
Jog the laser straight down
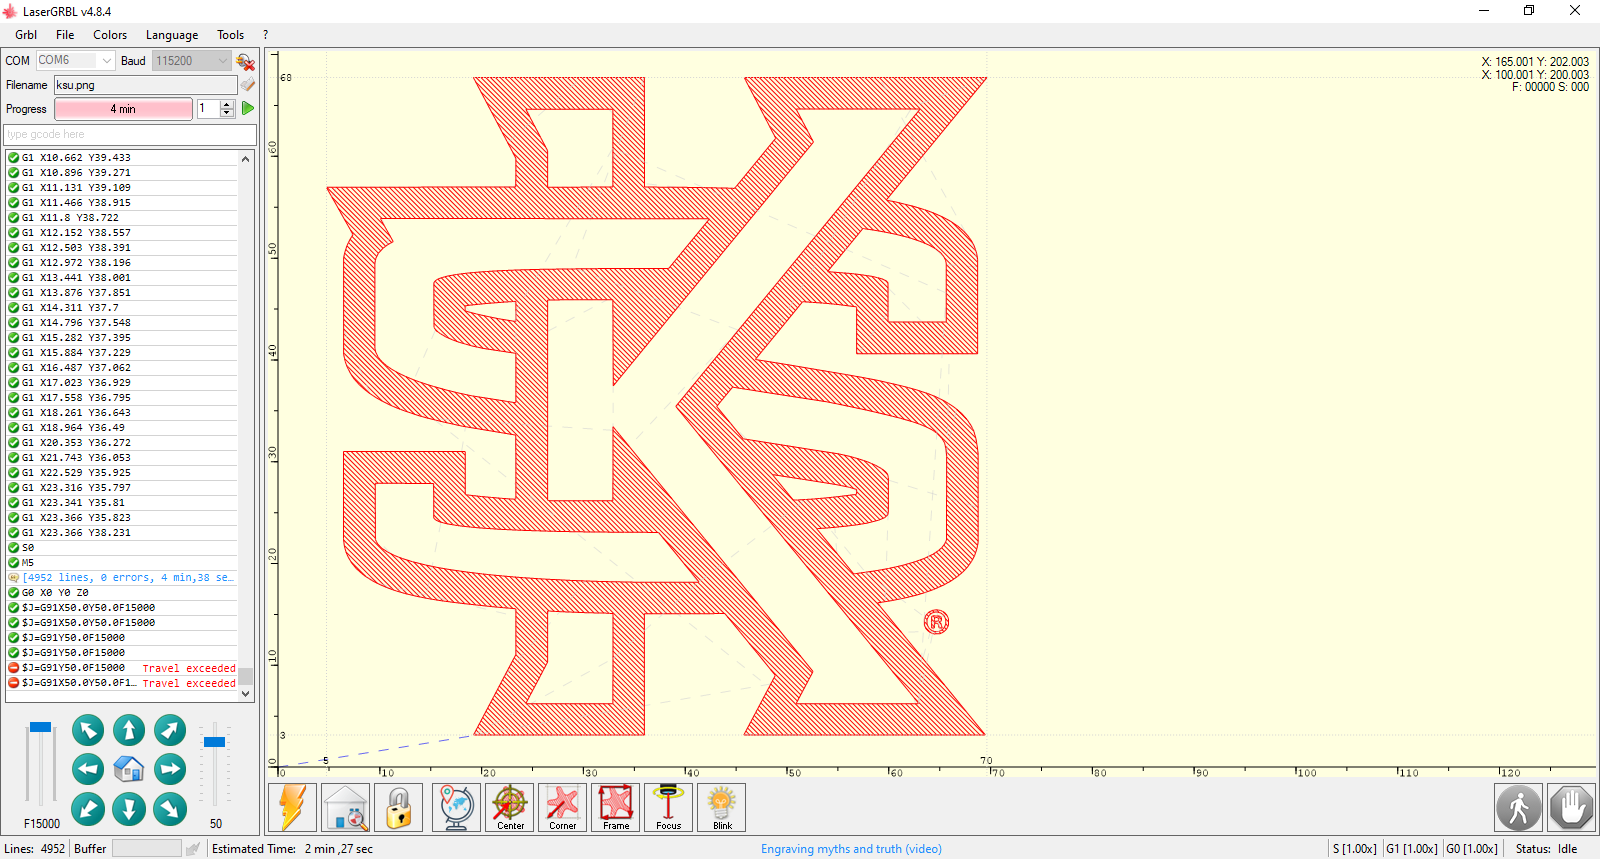(129, 808)
